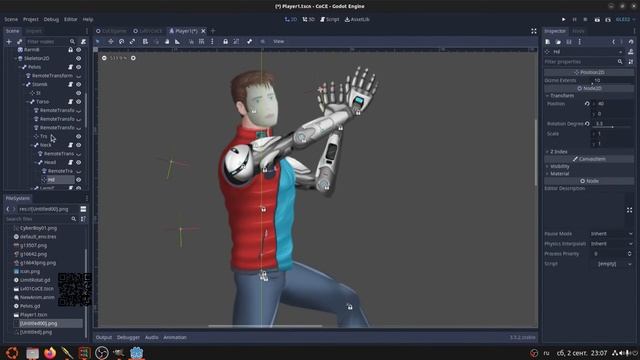Click the horizontal viewport scrollbar

click(x=265, y=326)
